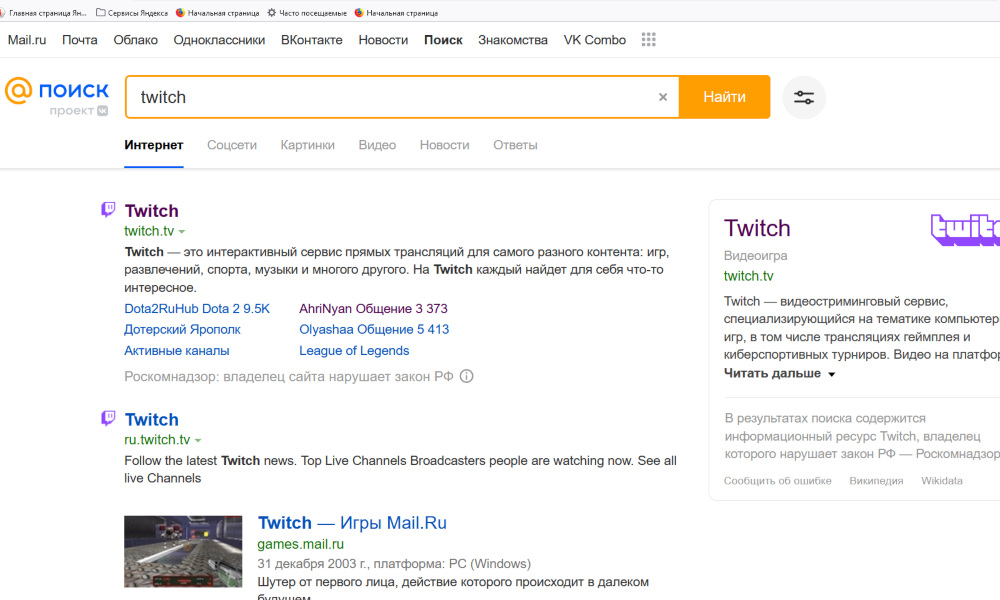
Task: Open Twitch — Игры Mail.Ru result
Action: (x=352, y=523)
